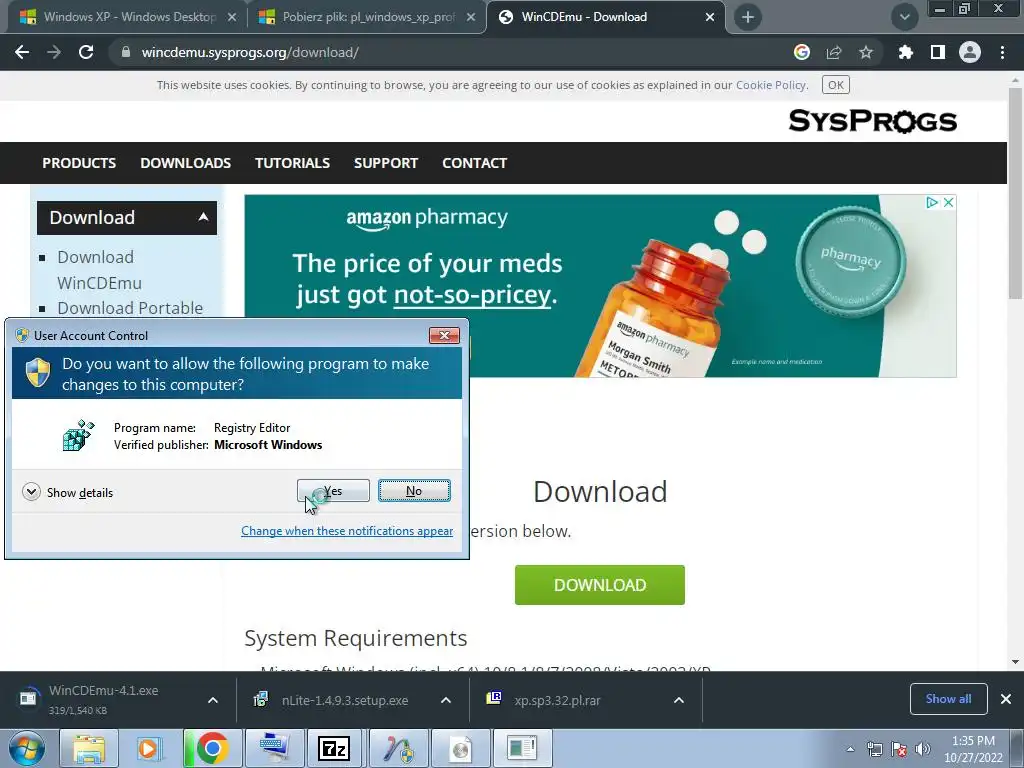Click the Amazon Pharmacy ad banner
Viewport: 1024px width, 768px height.
tap(600, 285)
